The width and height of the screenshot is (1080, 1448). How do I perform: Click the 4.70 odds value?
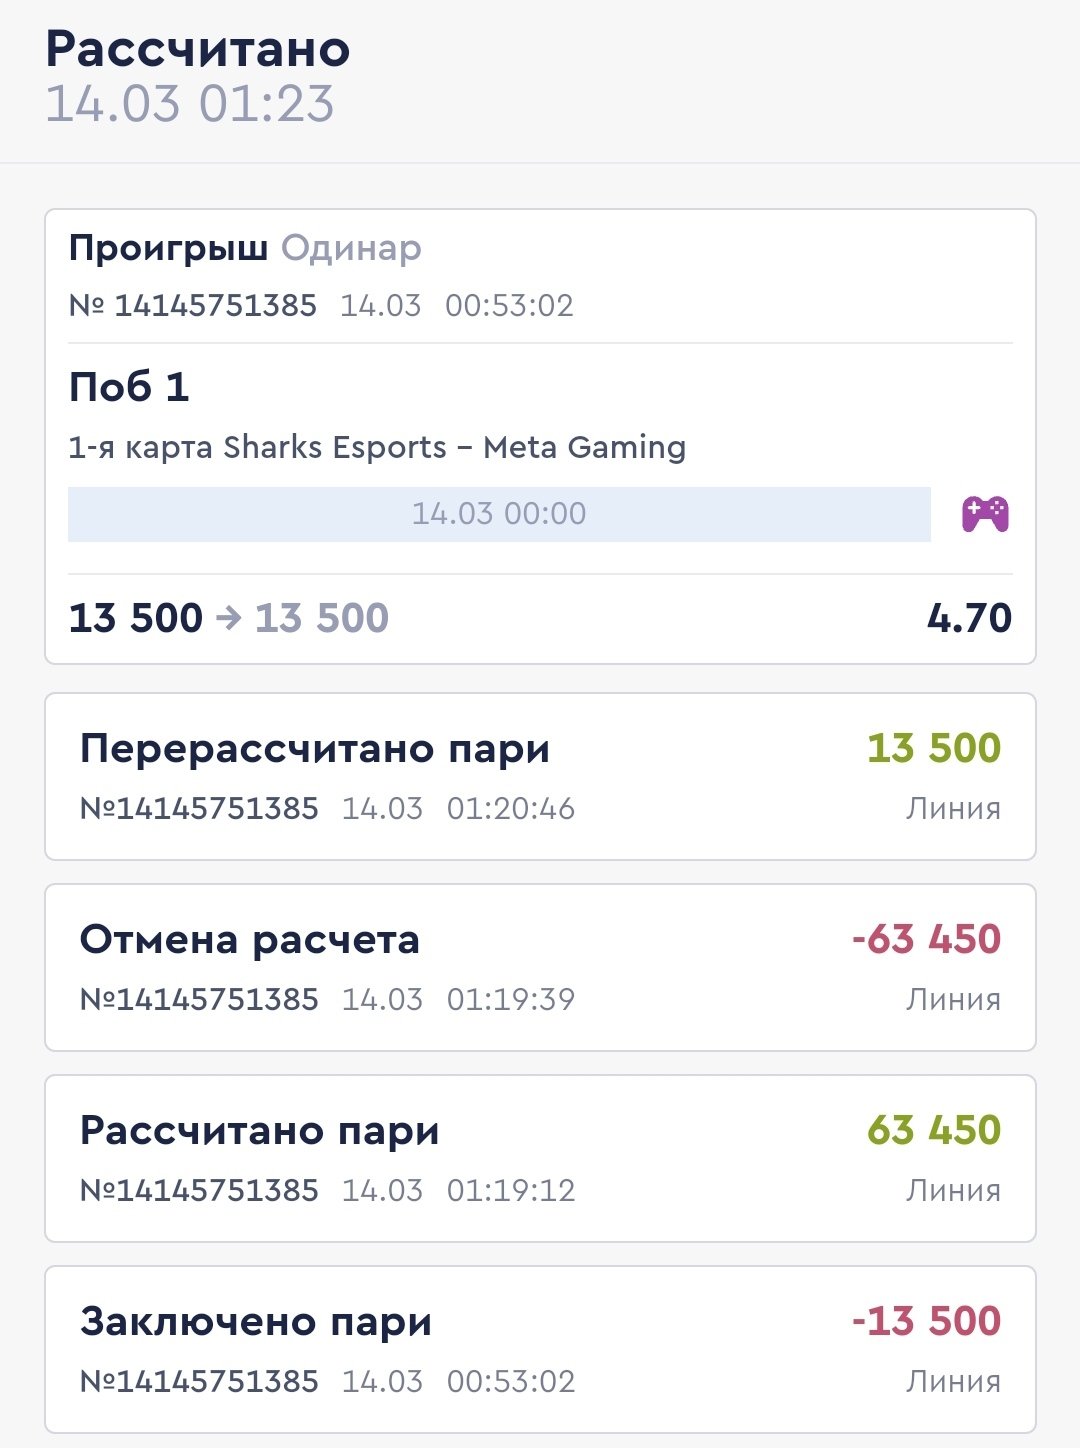pyautogui.click(x=969, y=618)
